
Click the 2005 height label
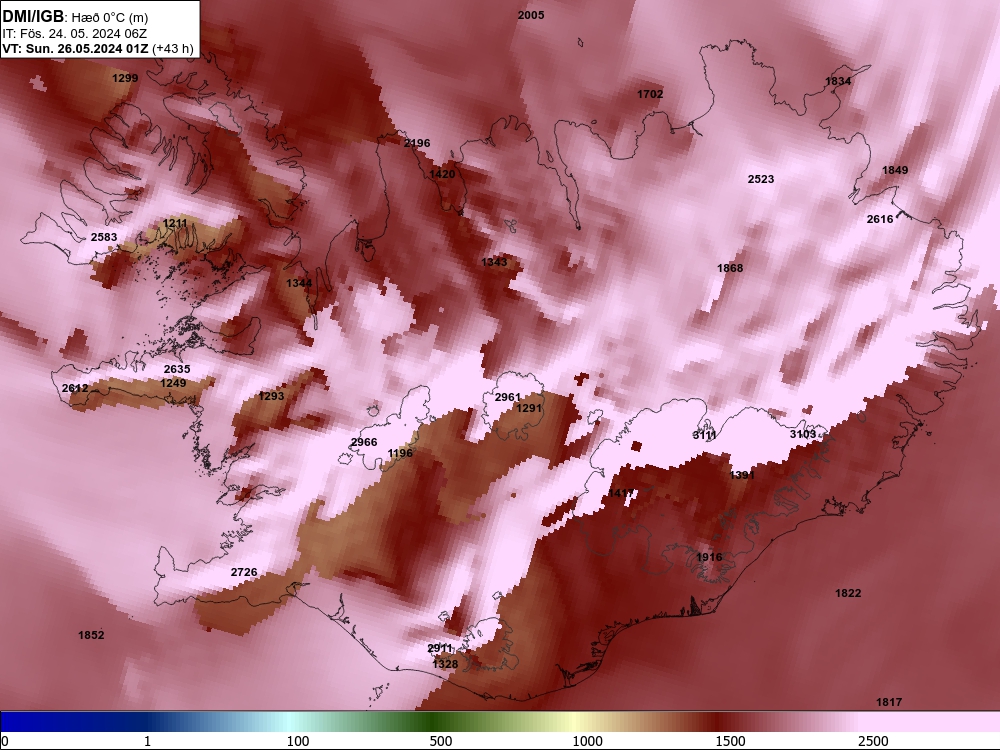[x=531, y=15]
